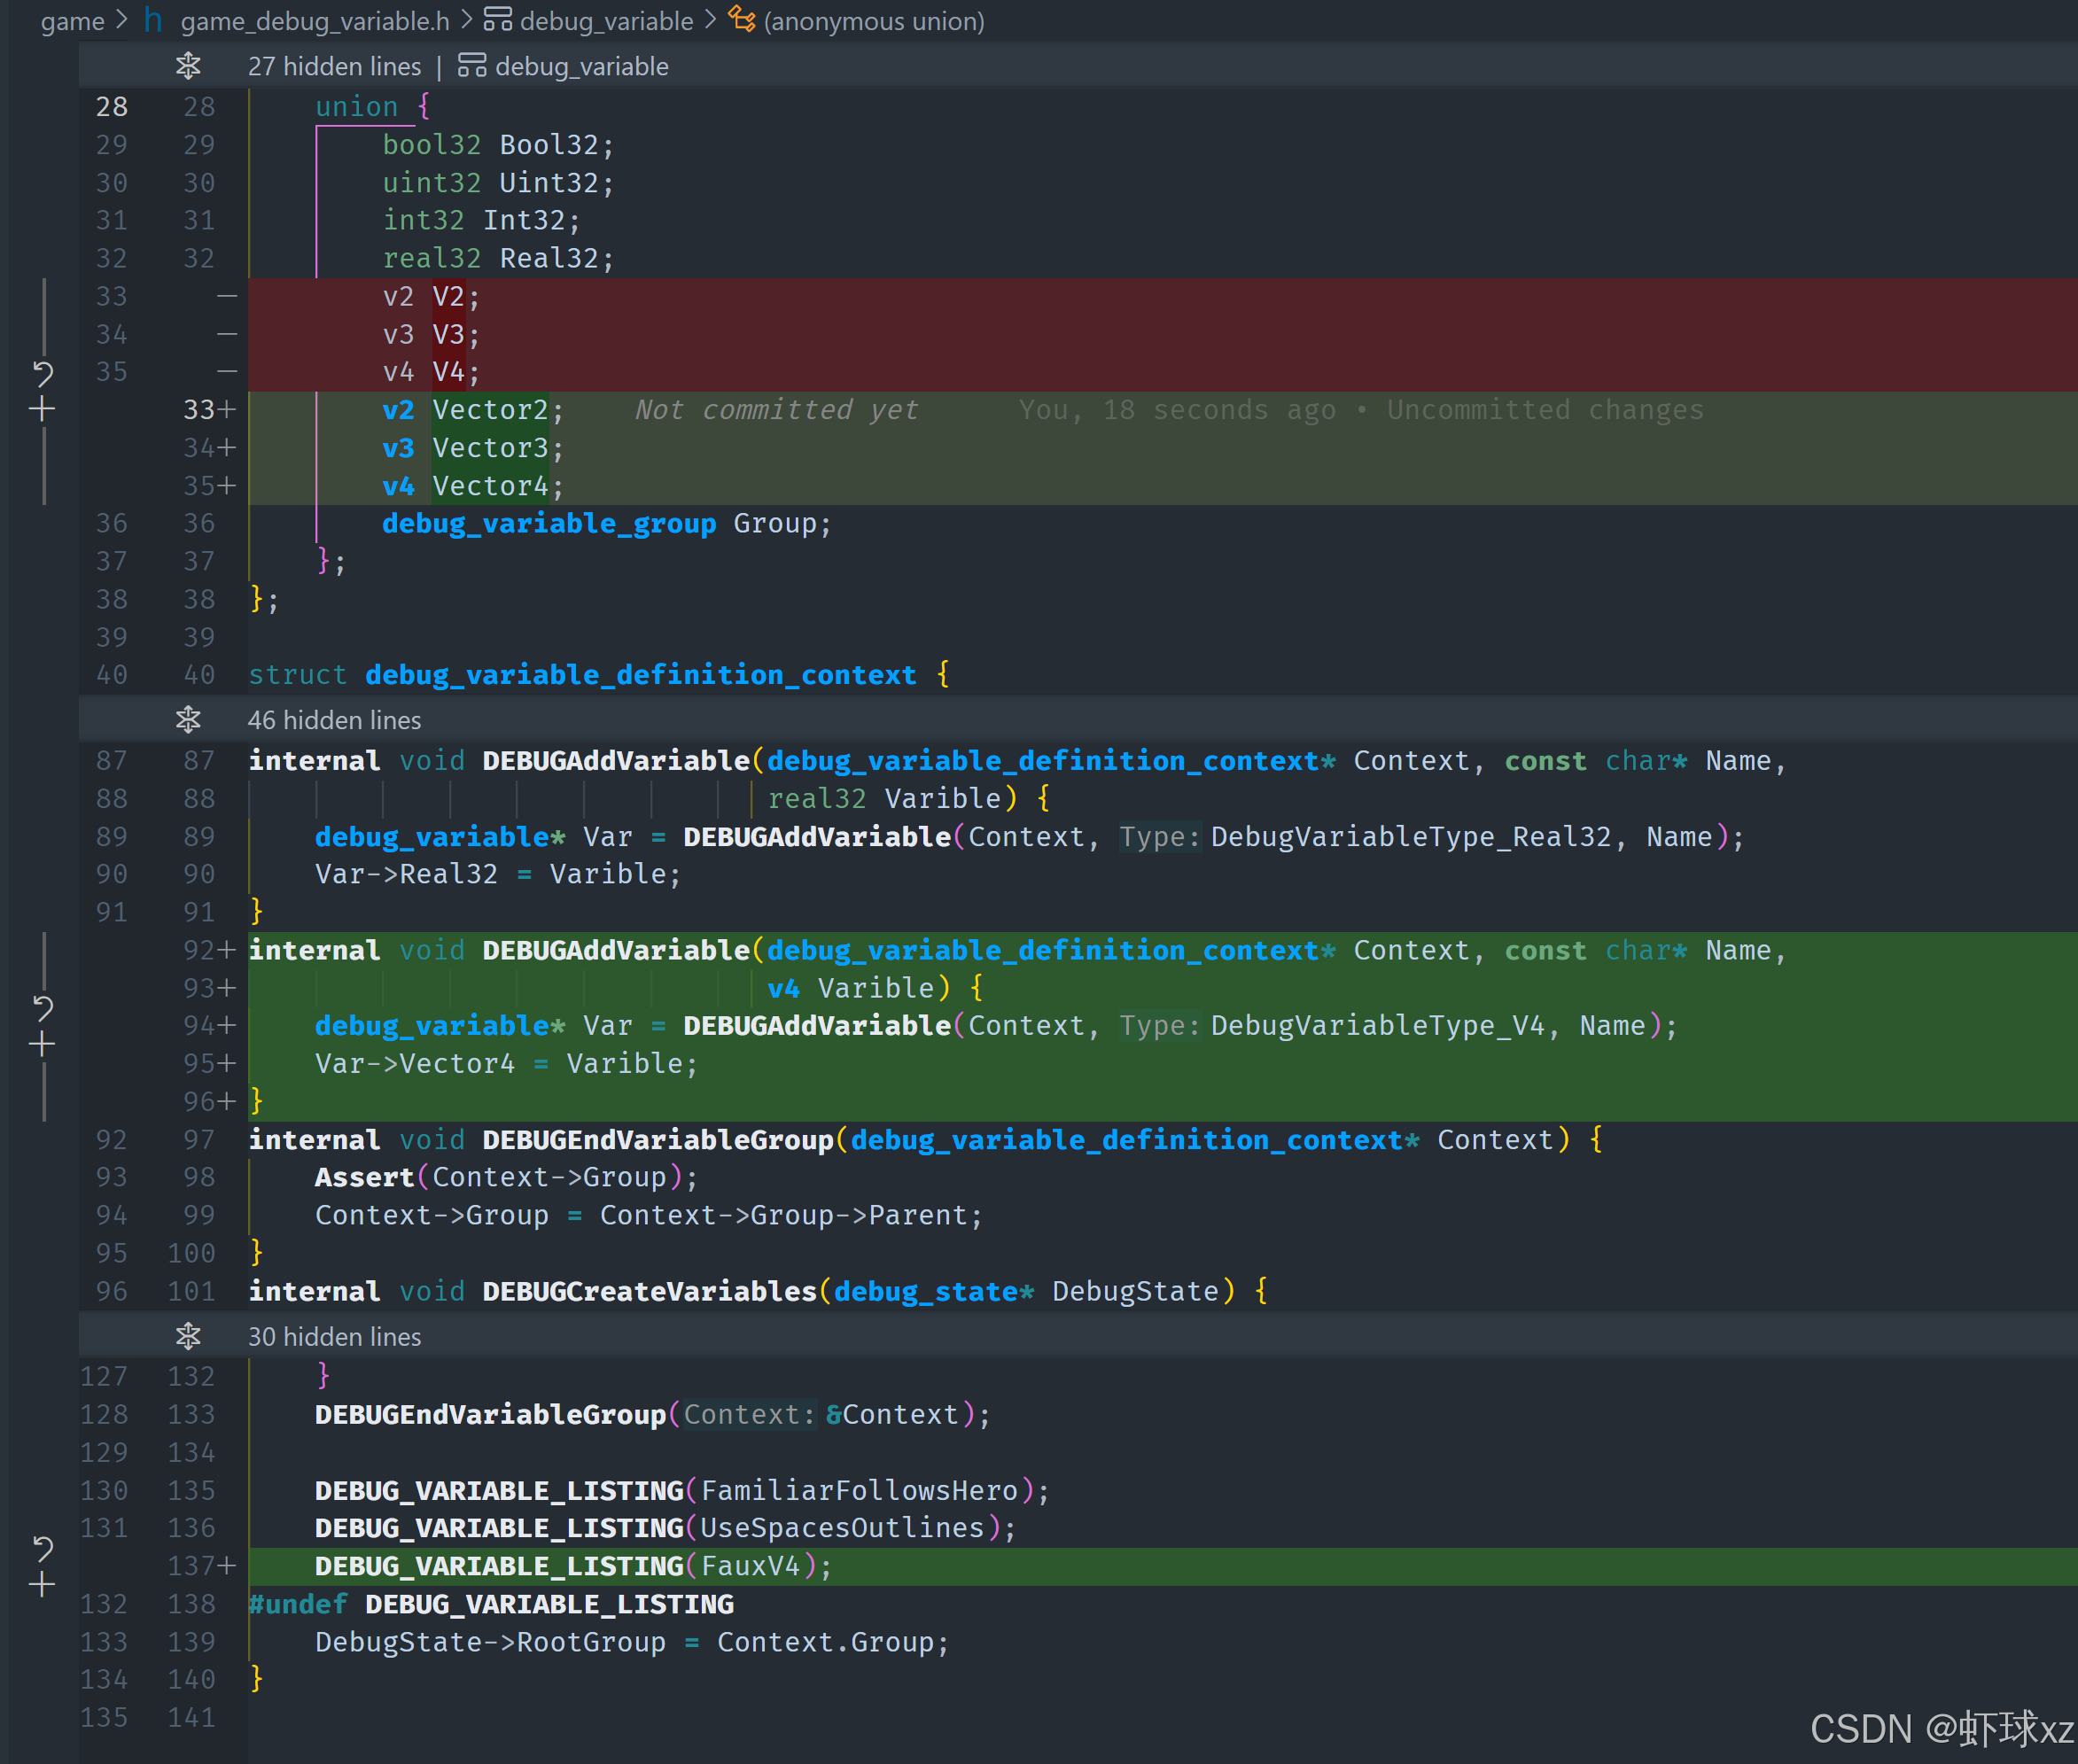Viewport: 2078px width, 1764px height.
Task: Revert the added v4 DEBUGAddVariable overload block
Action: (42, 1008)
